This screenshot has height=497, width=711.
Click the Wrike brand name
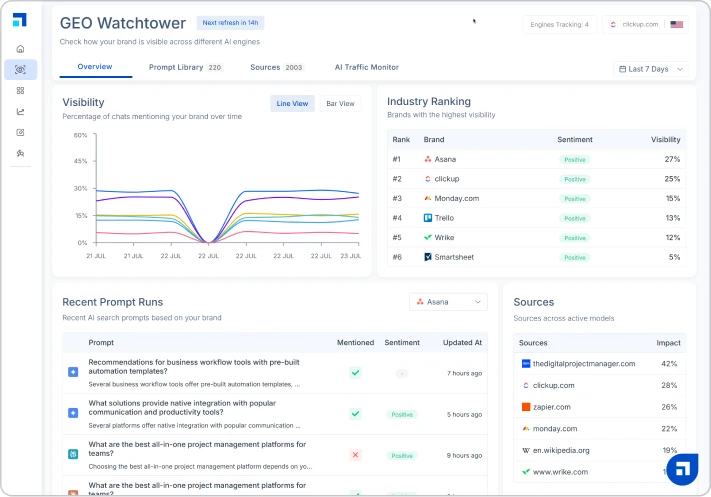click(444, 237)
